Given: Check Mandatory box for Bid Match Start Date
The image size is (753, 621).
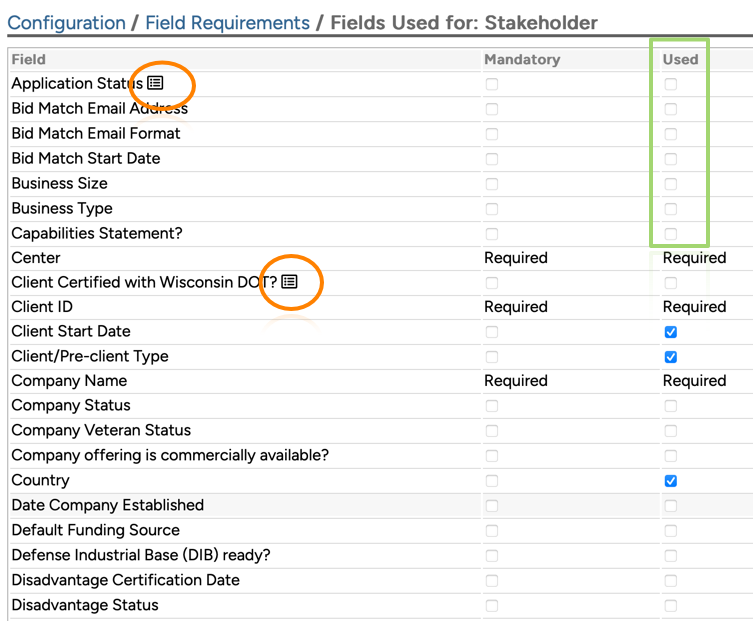Looking at the screenshot, I should [491, 159].
